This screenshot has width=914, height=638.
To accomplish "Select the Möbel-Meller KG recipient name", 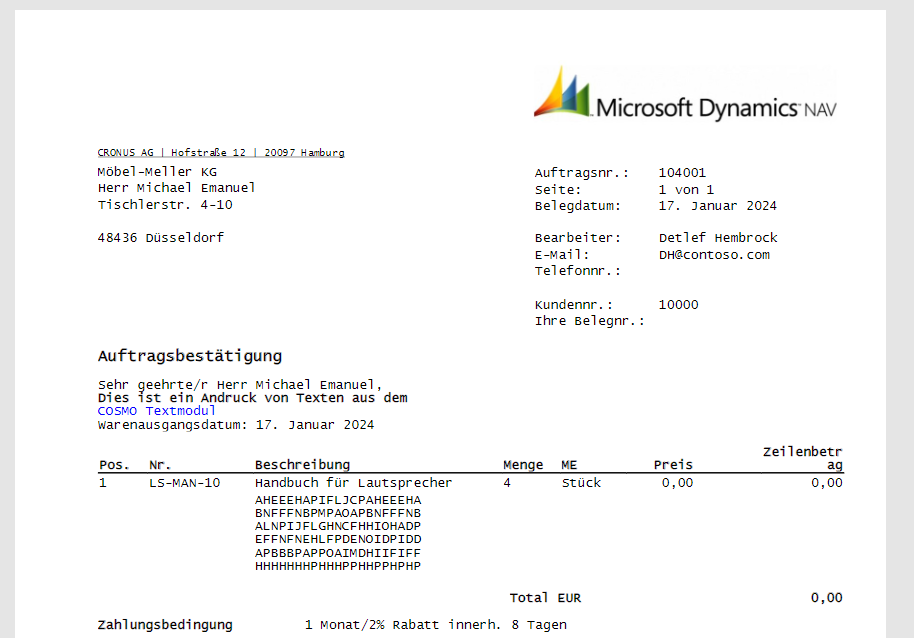I will pyautogui.click(x=157, y=172).
